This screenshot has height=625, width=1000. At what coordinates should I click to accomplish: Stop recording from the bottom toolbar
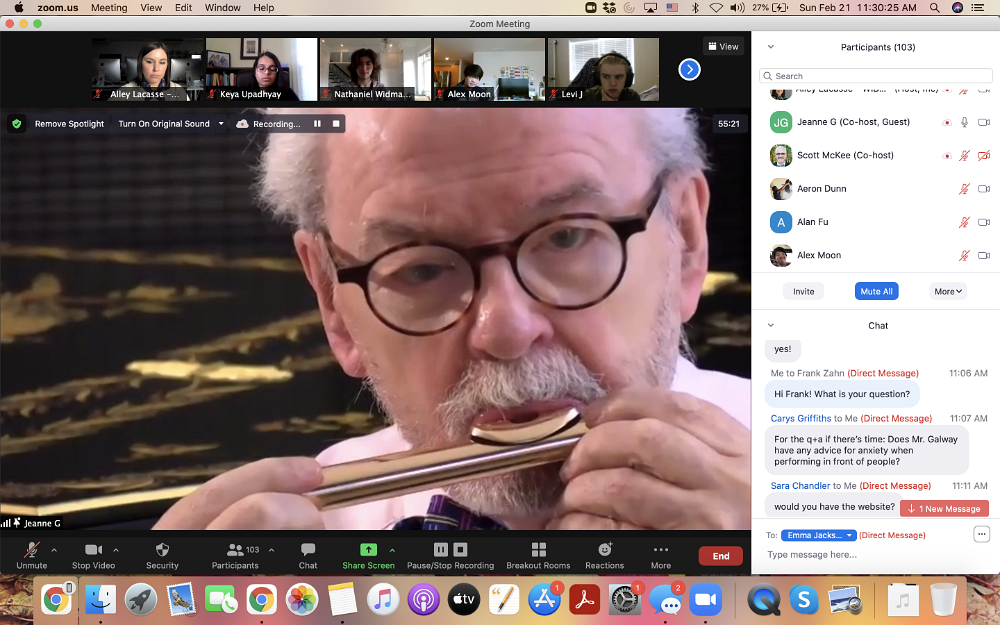(x=460, y=549)
